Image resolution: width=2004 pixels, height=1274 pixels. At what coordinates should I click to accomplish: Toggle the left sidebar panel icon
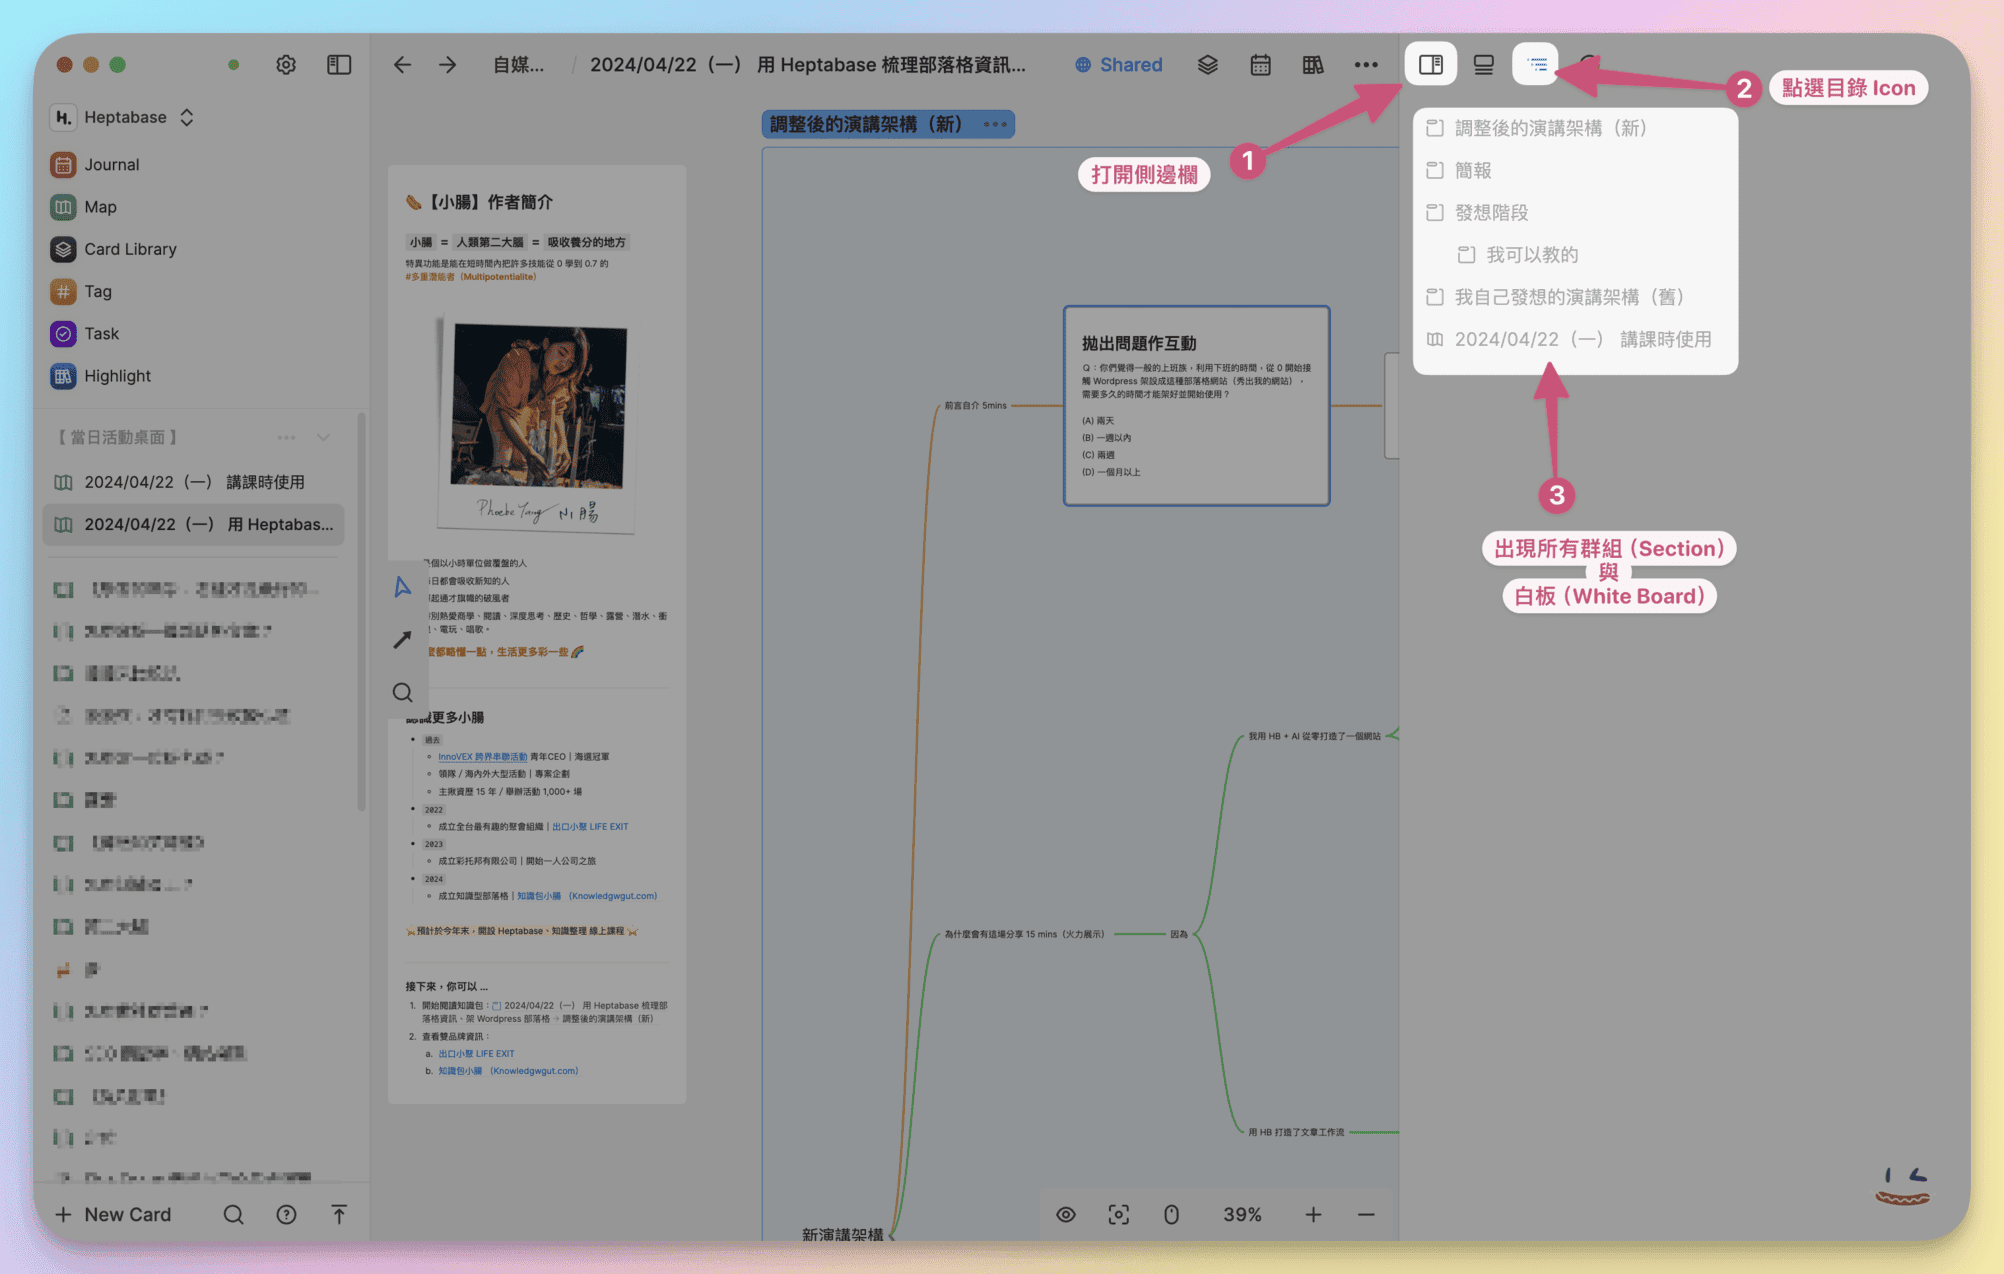click(339, 65)
